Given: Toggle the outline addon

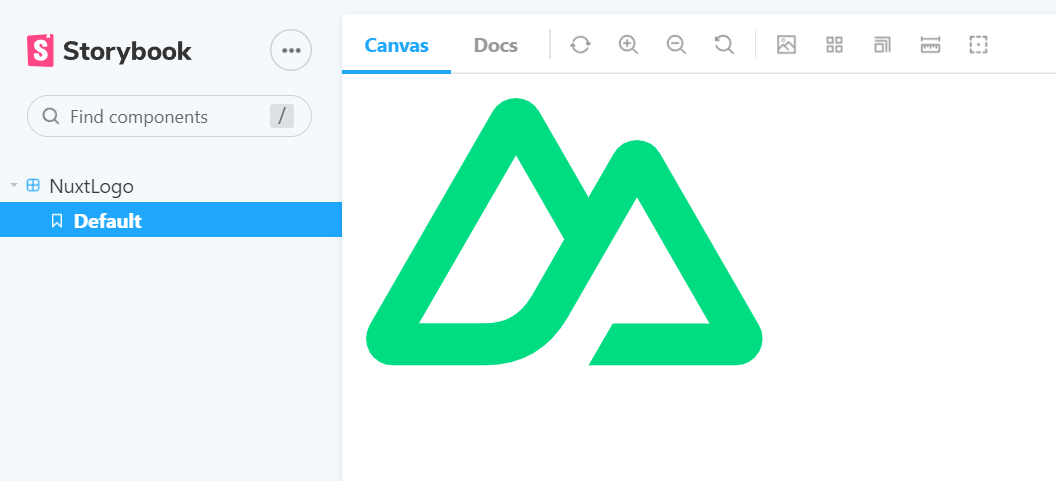Looking at the screenshot, I should click(979, 45).
